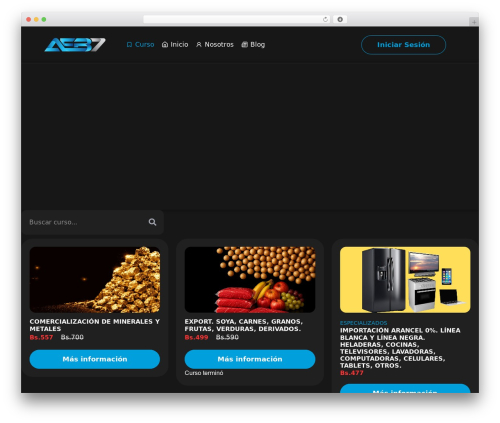Click the crossed-out price Bs.700
Image resolution: width=500 pixels, height=423 pixels.
pos(72,337)
